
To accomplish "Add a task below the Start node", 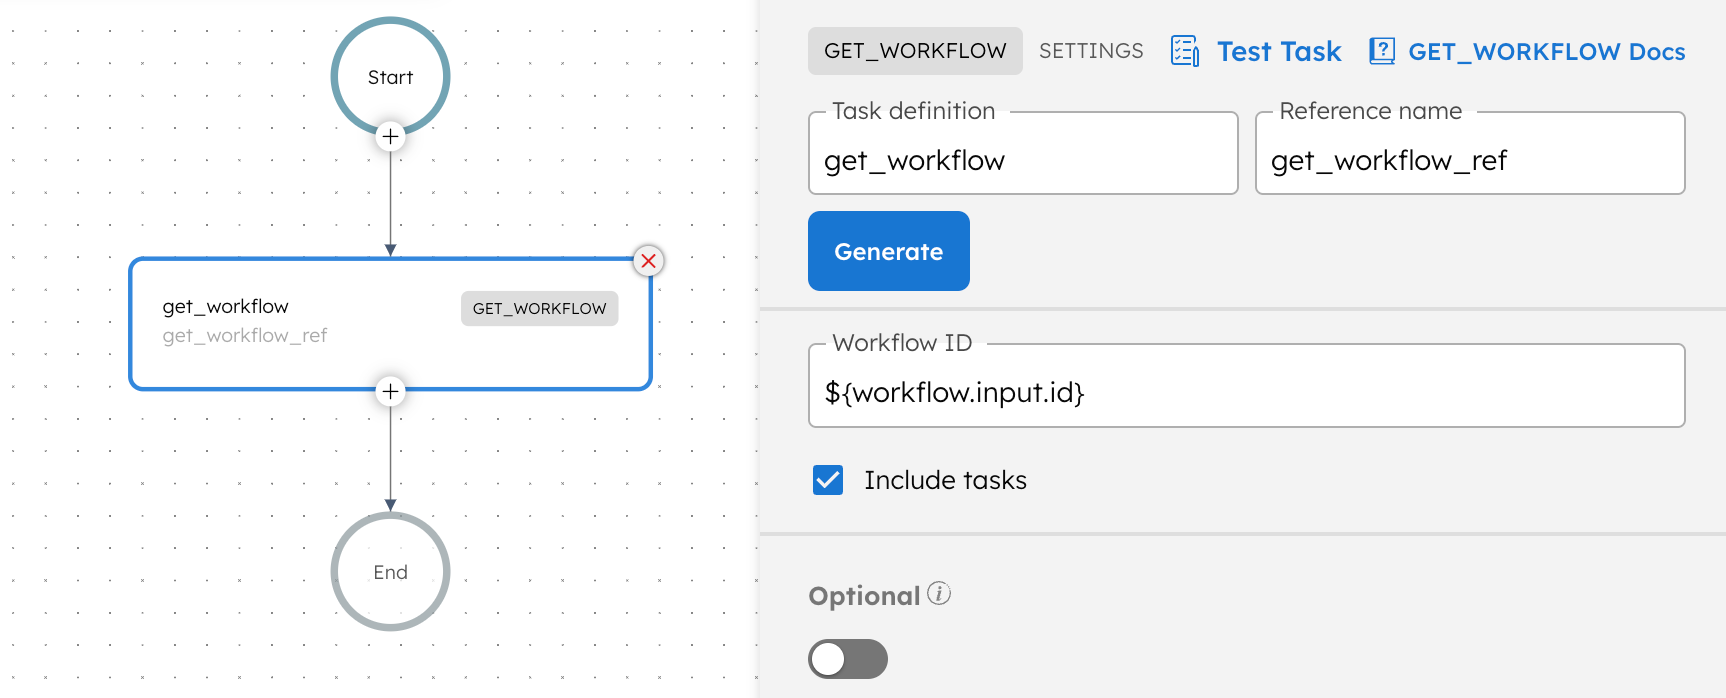I will [390, 136].
